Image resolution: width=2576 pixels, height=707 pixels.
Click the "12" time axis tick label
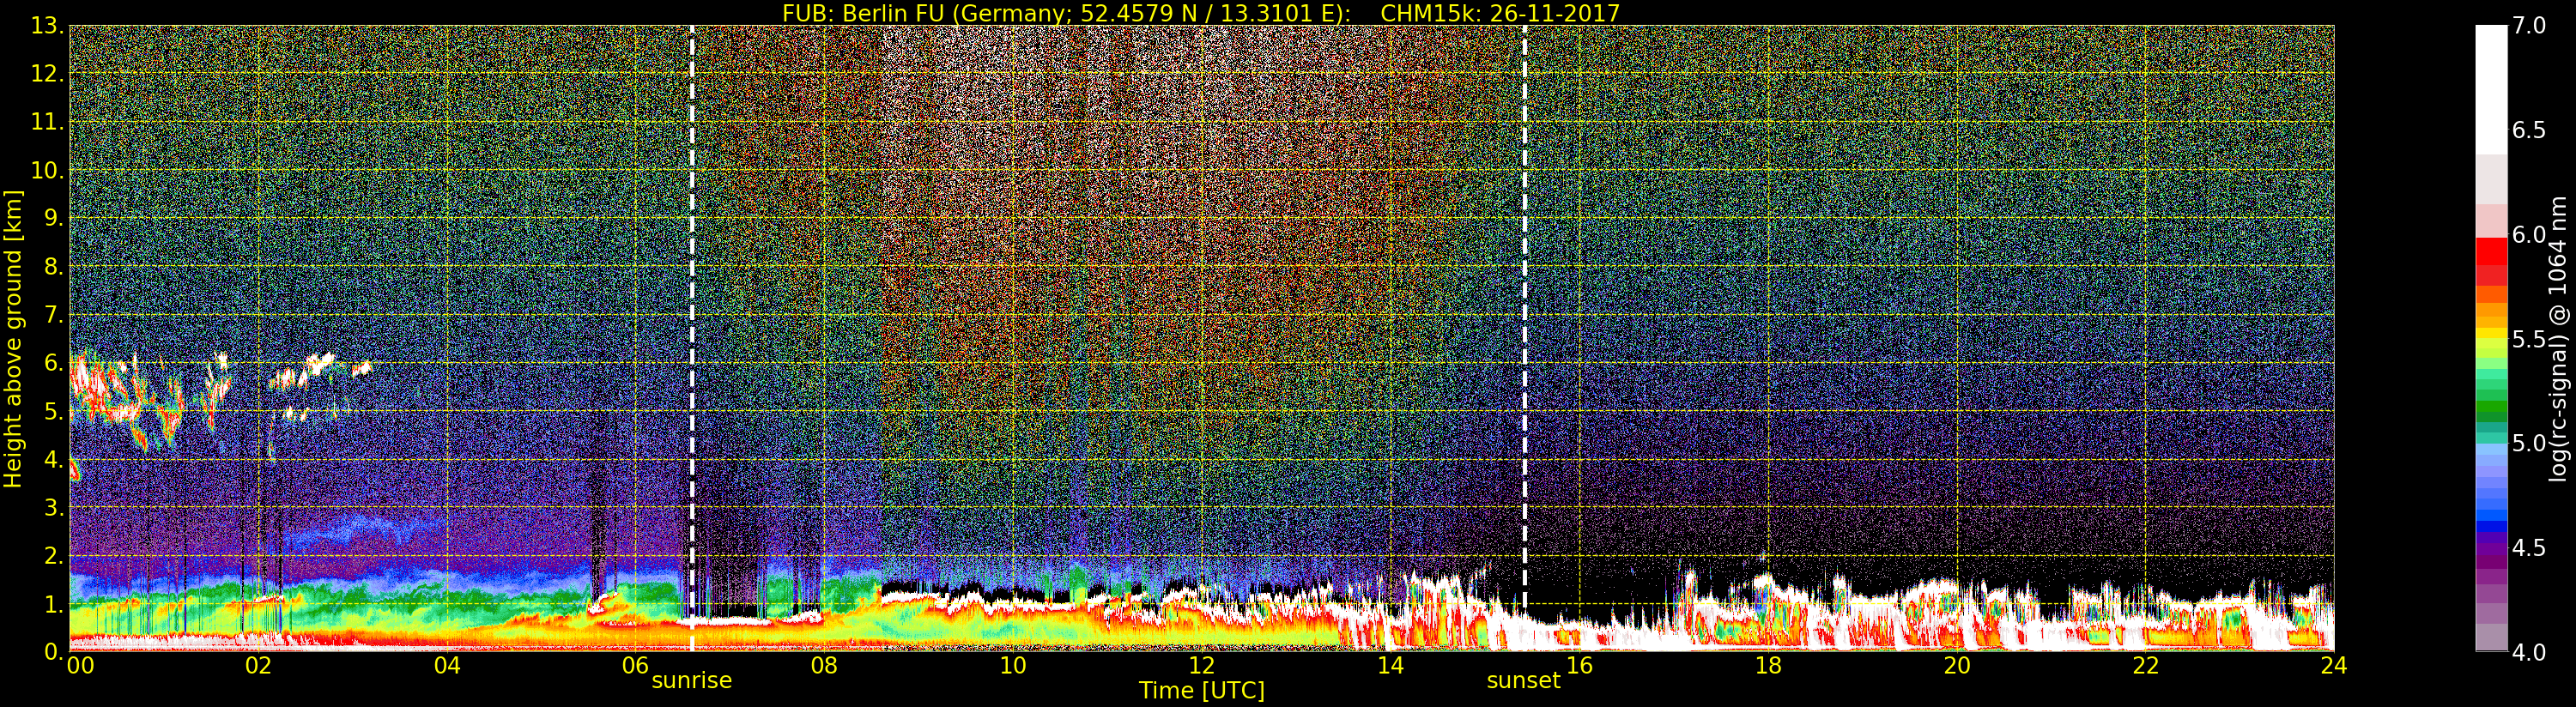1202,665
